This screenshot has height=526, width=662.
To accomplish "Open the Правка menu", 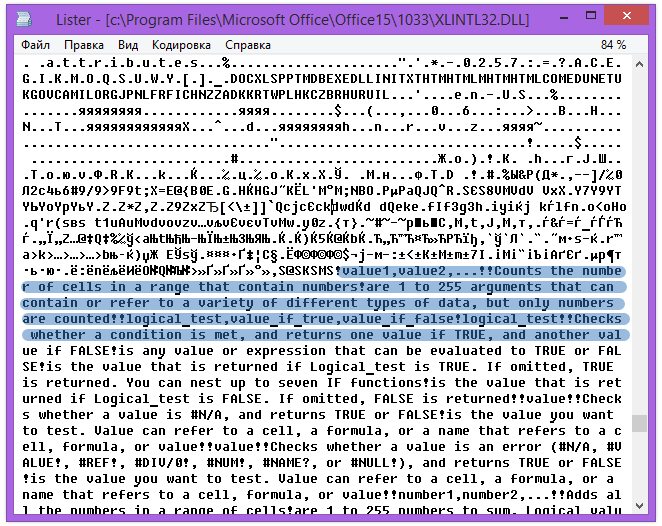I will (x=84, y=45).
